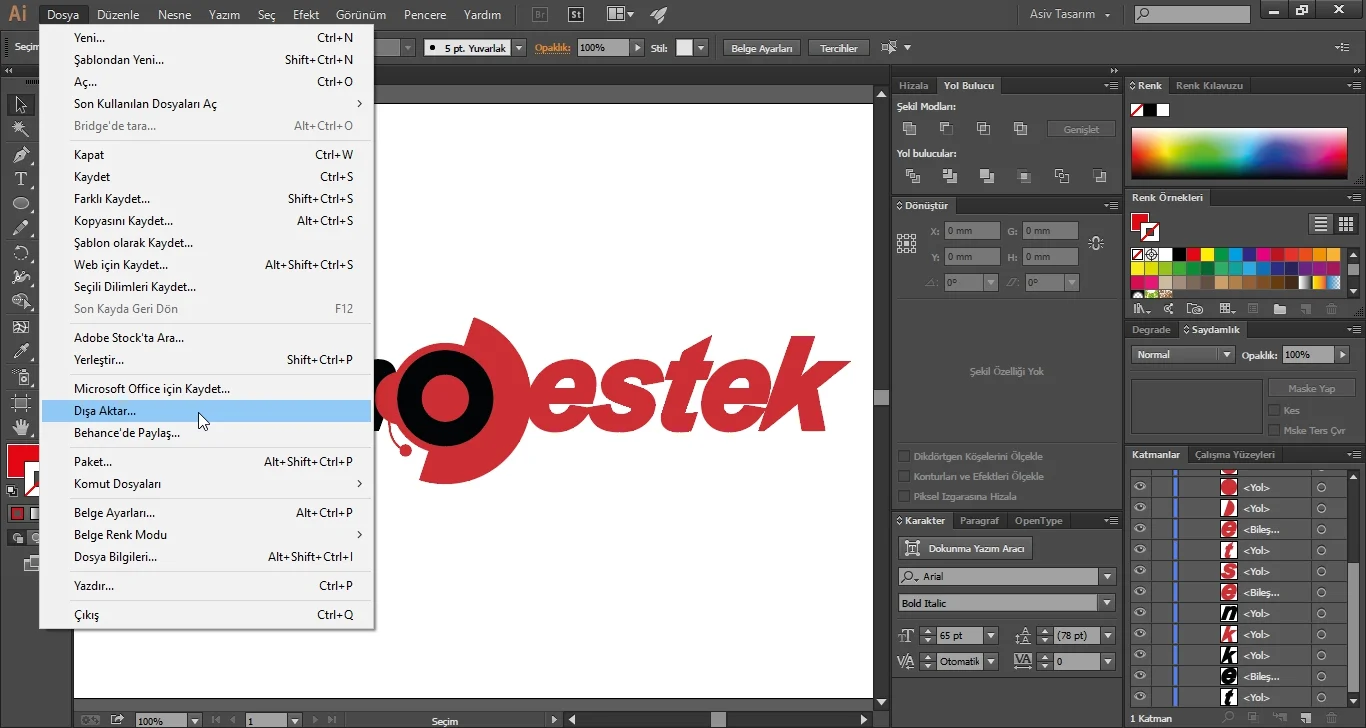Open the Otomatik kerning dropdown
This screenshot has height=728, width=1366.
tap(991, 662)
